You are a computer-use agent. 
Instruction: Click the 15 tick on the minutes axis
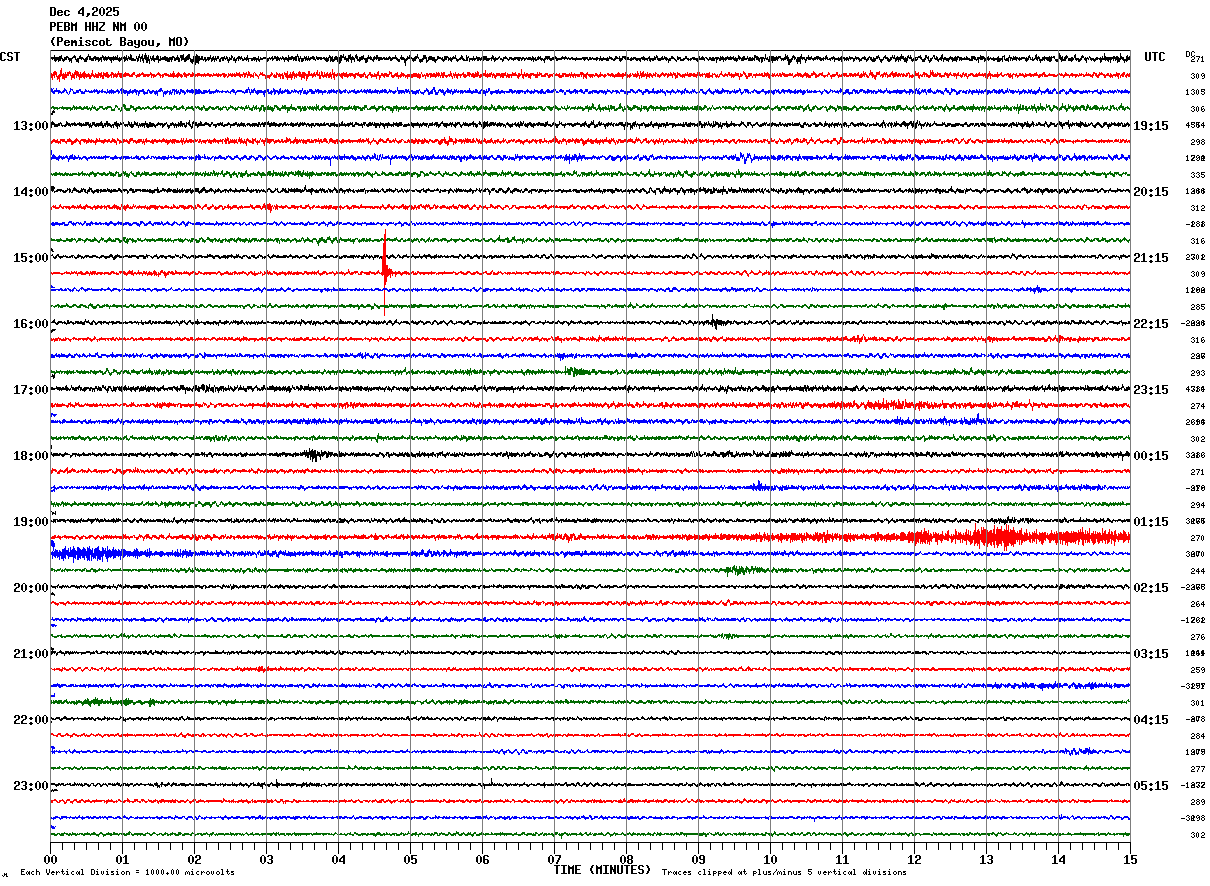click(1130, 859)
